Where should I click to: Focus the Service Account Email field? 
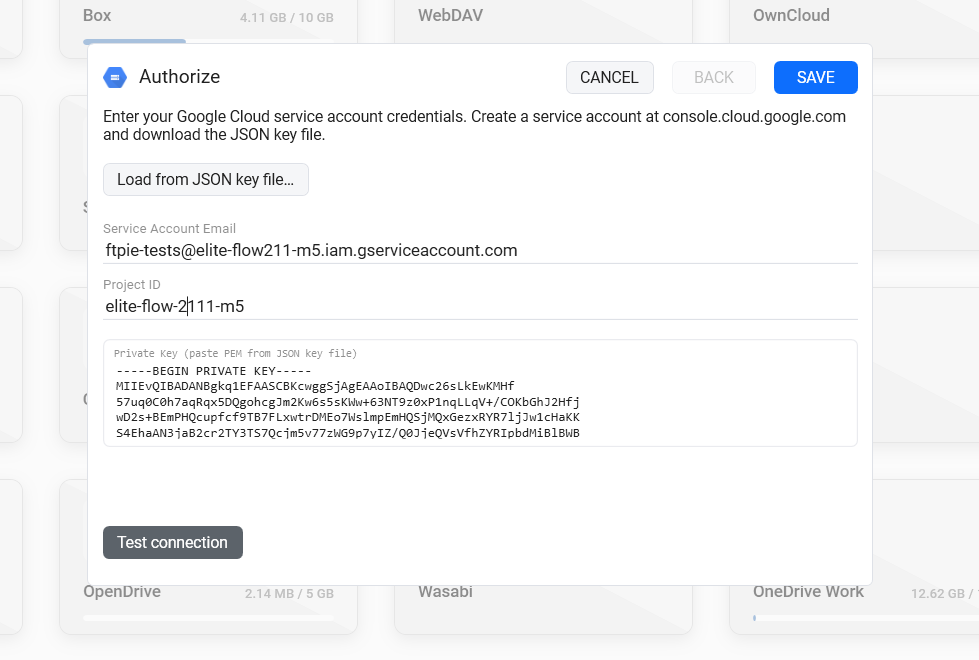coord(480,250)
